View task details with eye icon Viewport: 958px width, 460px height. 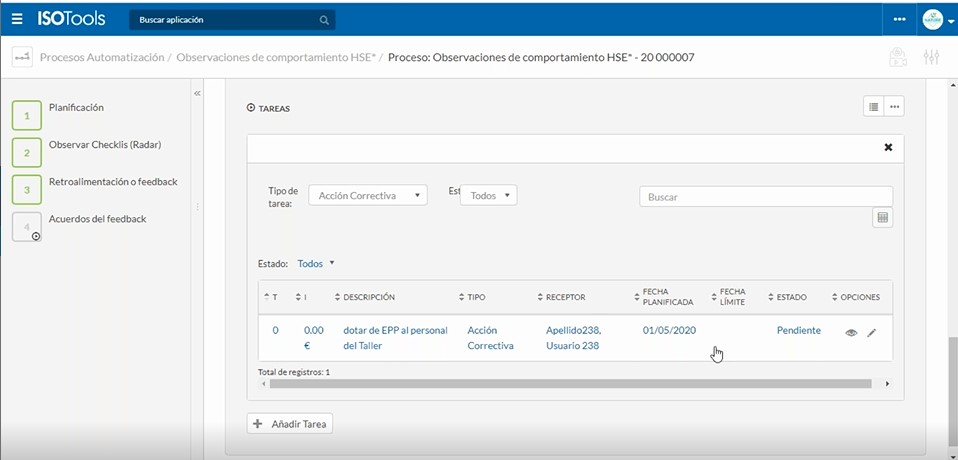coord(851,332)
